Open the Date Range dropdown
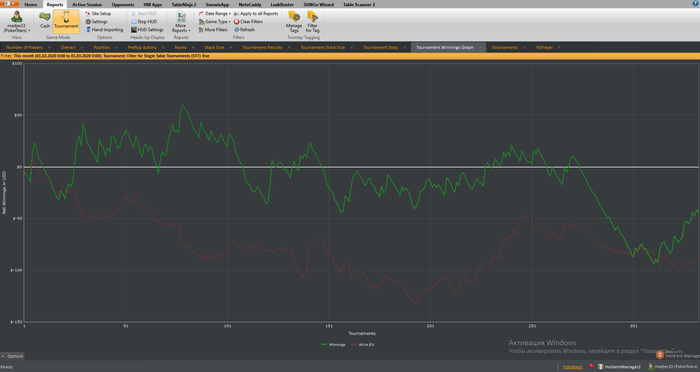The height and width of the screenshot is (372, 700). (x=214, y=13)
